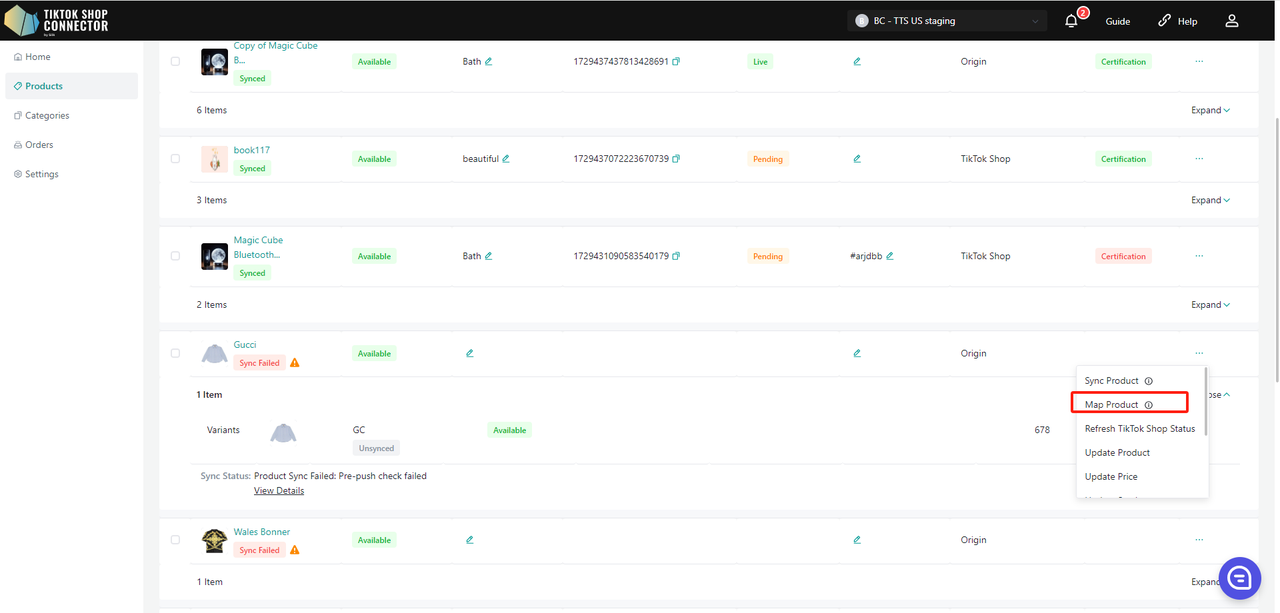Click the Wales Bonner warning triangle icon

(x=295, y=550)
